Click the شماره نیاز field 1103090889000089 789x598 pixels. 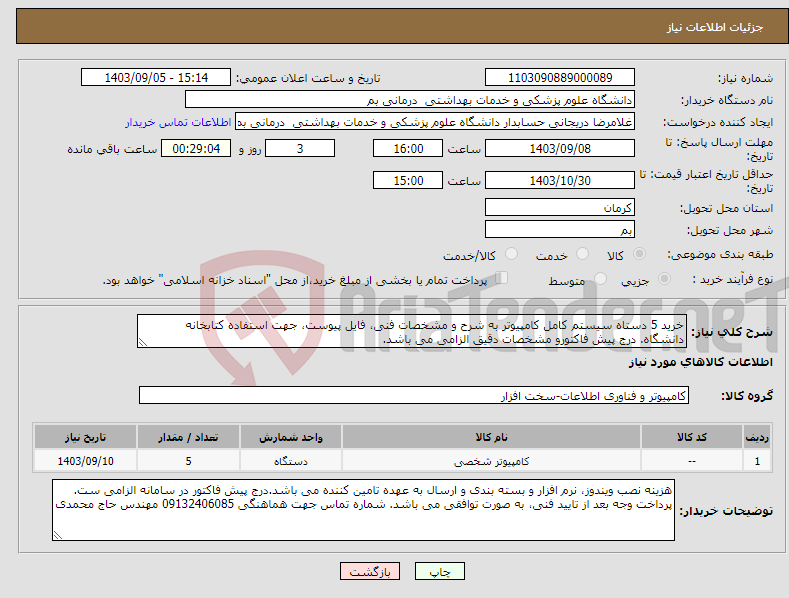560,78
